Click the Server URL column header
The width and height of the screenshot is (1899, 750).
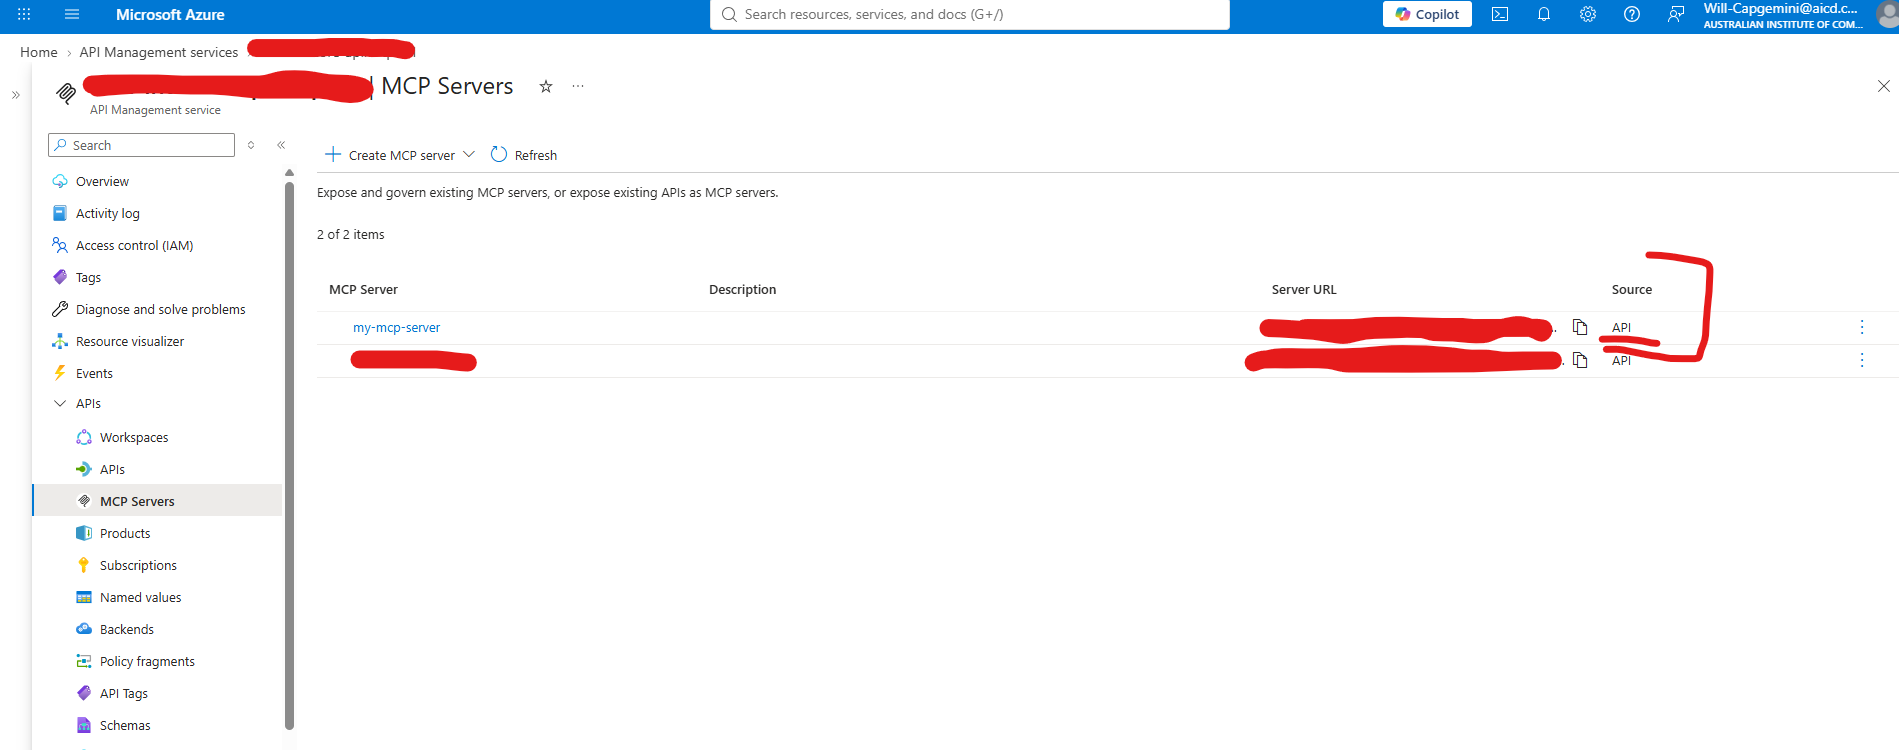1304,290
